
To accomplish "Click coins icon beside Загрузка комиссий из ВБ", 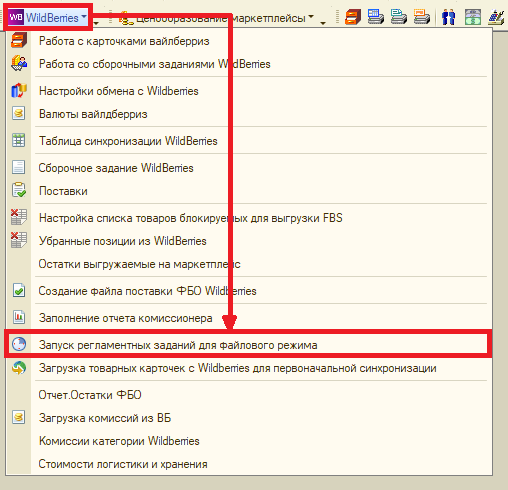I will pyautogui.click(x=19, y=417).
